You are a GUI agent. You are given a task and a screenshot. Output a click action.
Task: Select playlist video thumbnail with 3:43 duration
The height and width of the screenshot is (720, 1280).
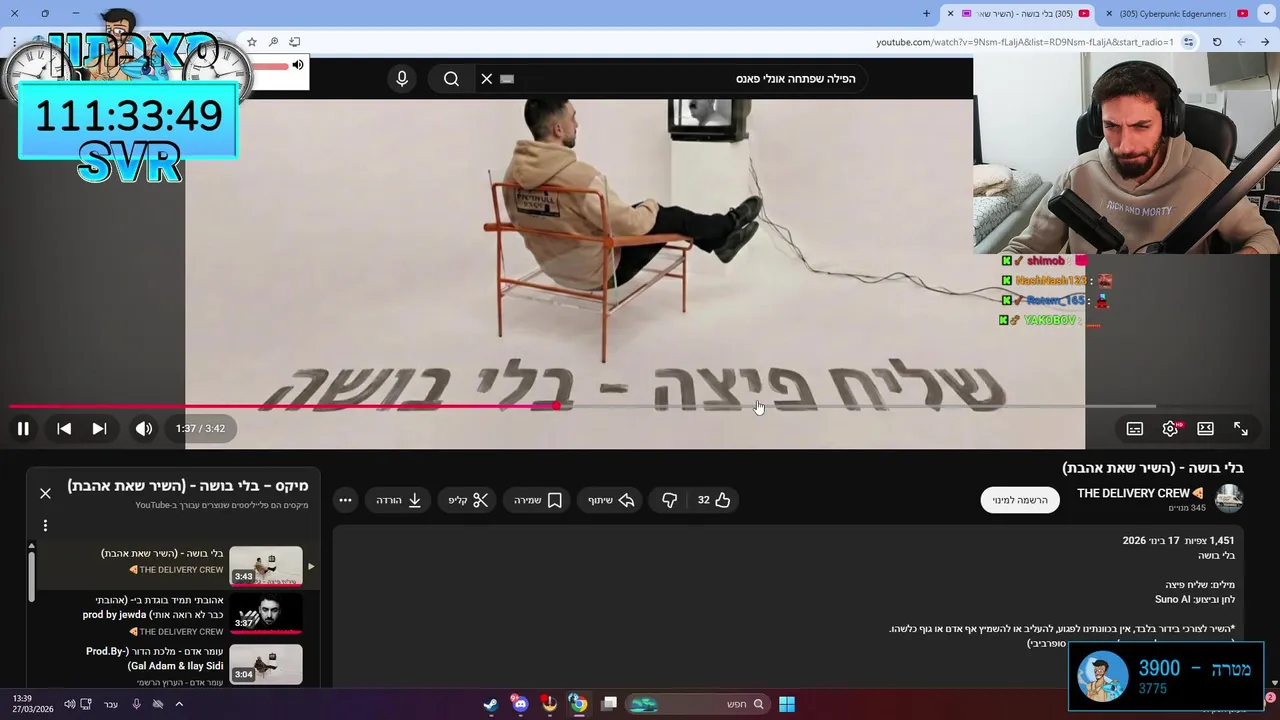coord(266,565)
